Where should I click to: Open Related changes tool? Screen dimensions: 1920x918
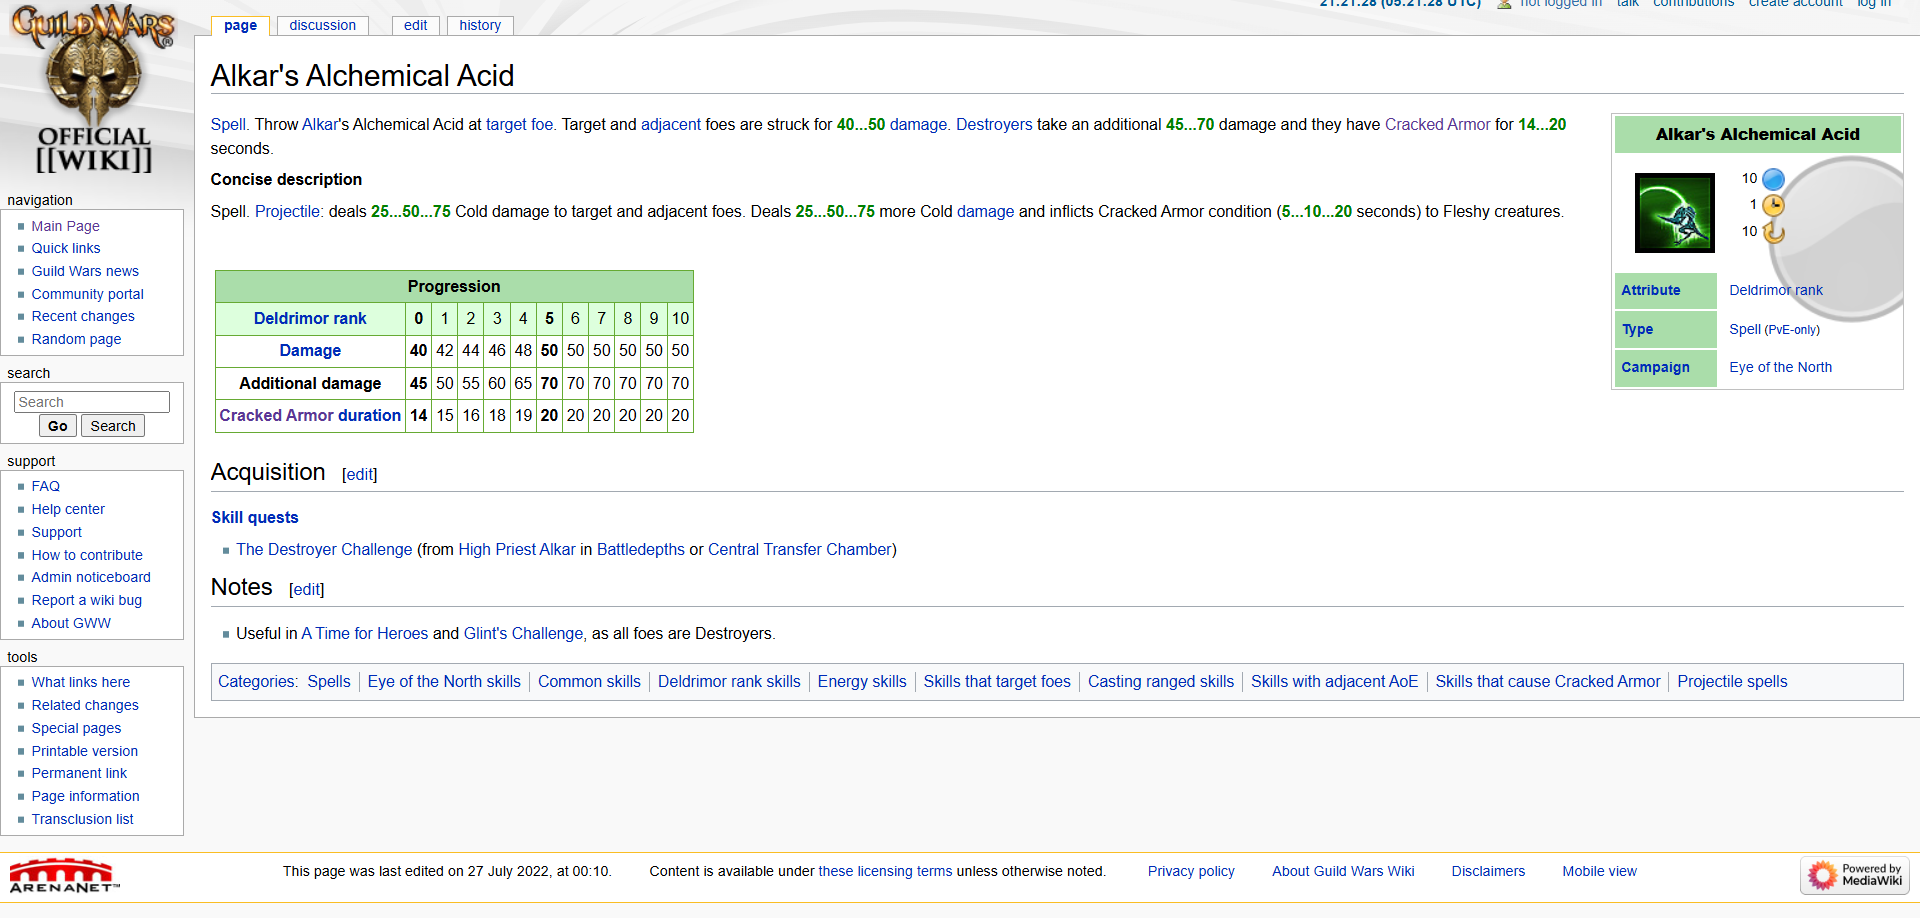(x=85, y=705)
